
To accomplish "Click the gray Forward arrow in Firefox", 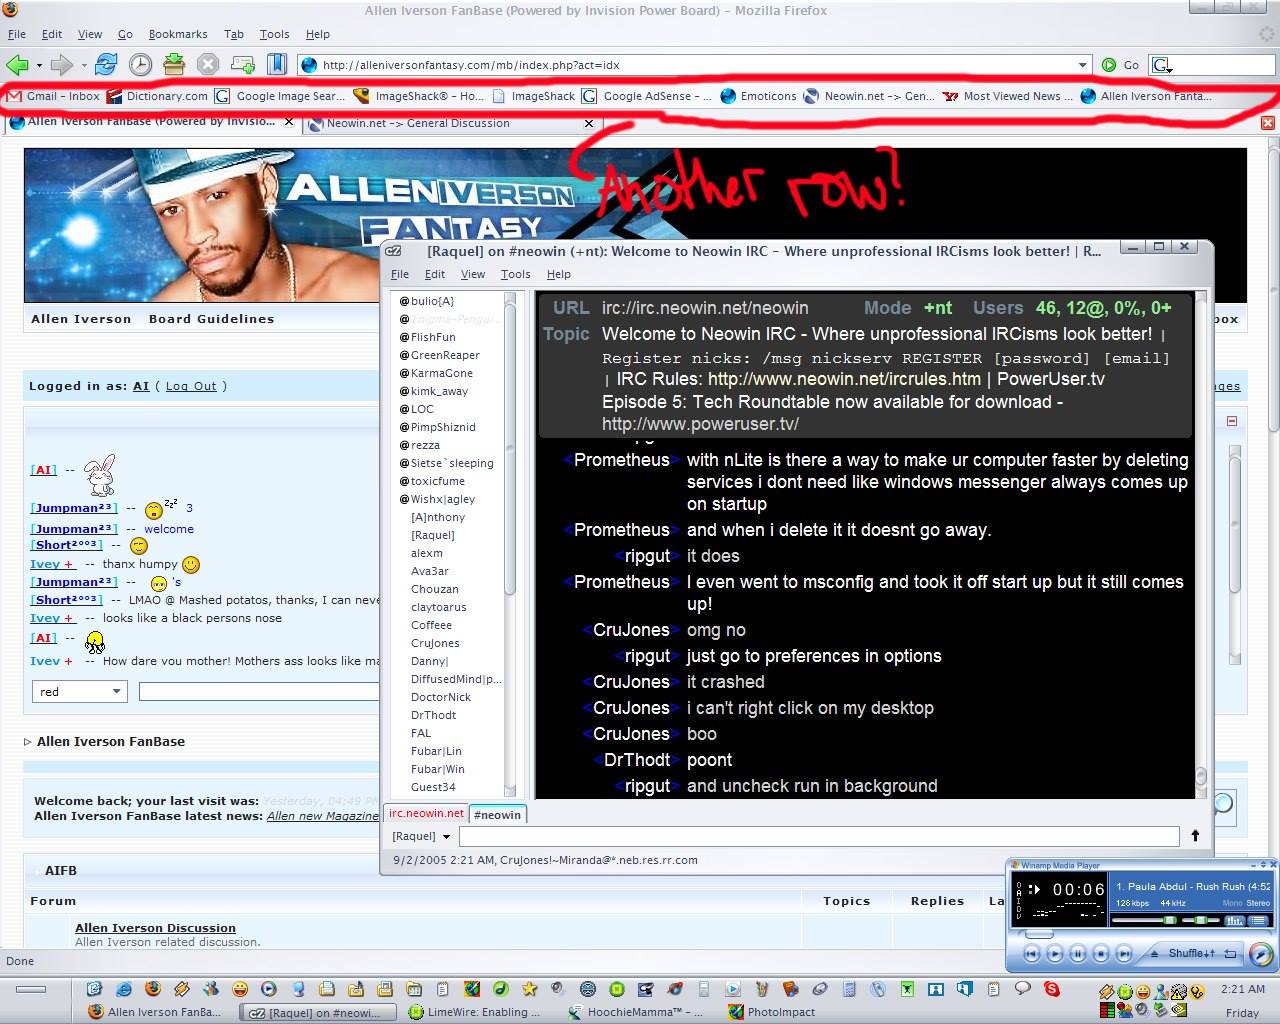I will click(62, 65).
